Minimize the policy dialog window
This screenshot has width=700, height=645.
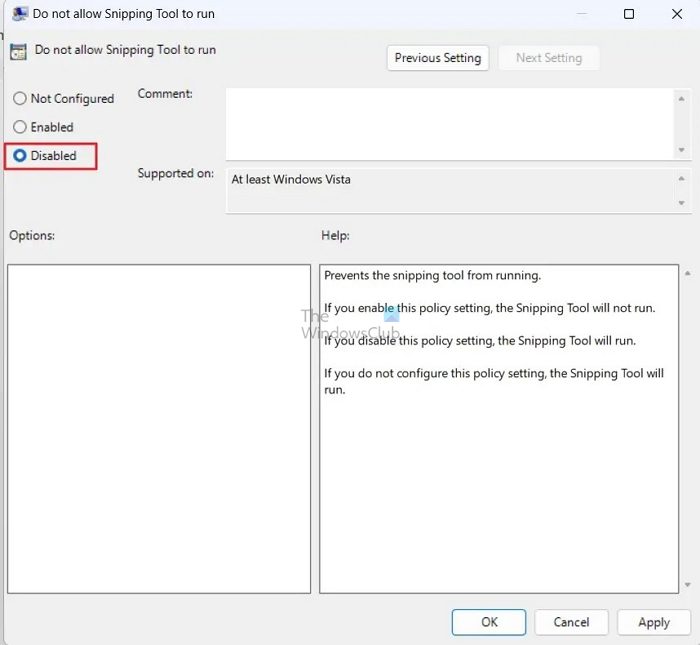pyautogui.click(x=581, y=14)
